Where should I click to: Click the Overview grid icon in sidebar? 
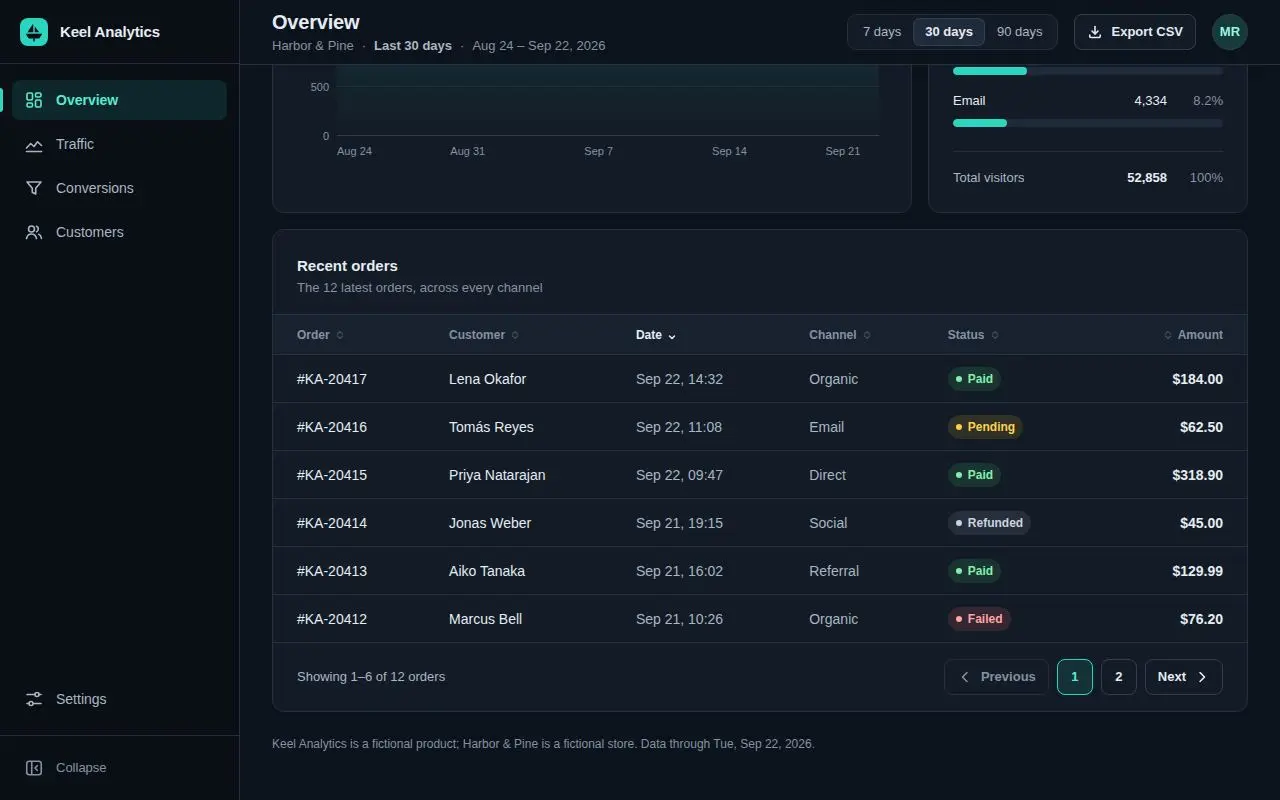tap(34, 100)
